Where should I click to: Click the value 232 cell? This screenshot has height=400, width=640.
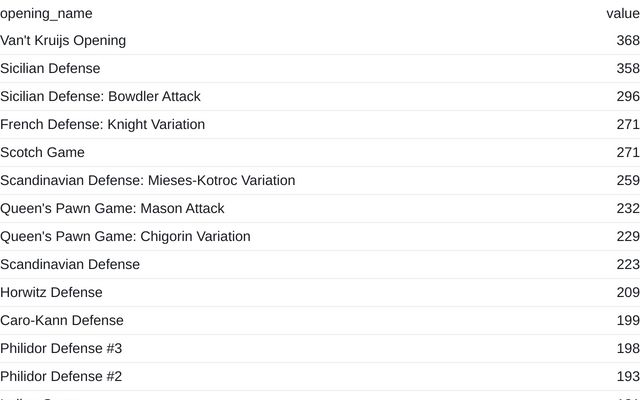[x=627, y=209]
